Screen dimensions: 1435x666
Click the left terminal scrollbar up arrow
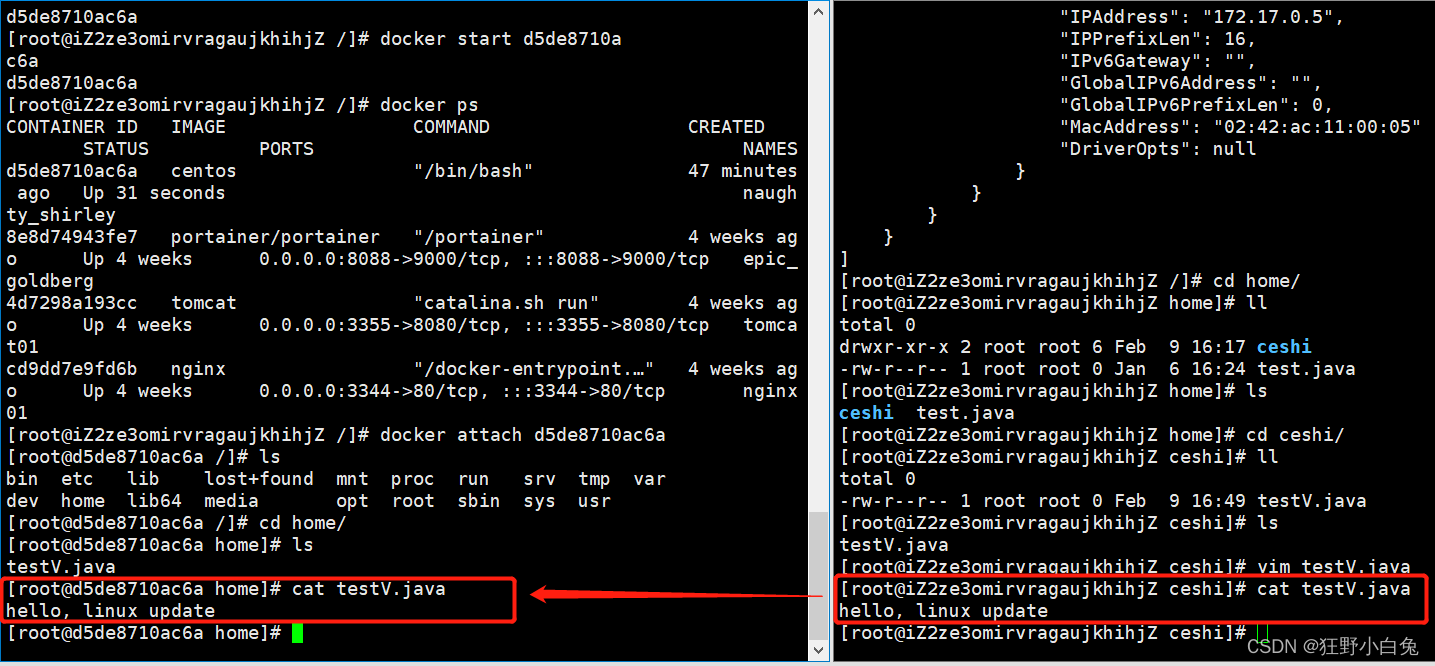[819, 11]
